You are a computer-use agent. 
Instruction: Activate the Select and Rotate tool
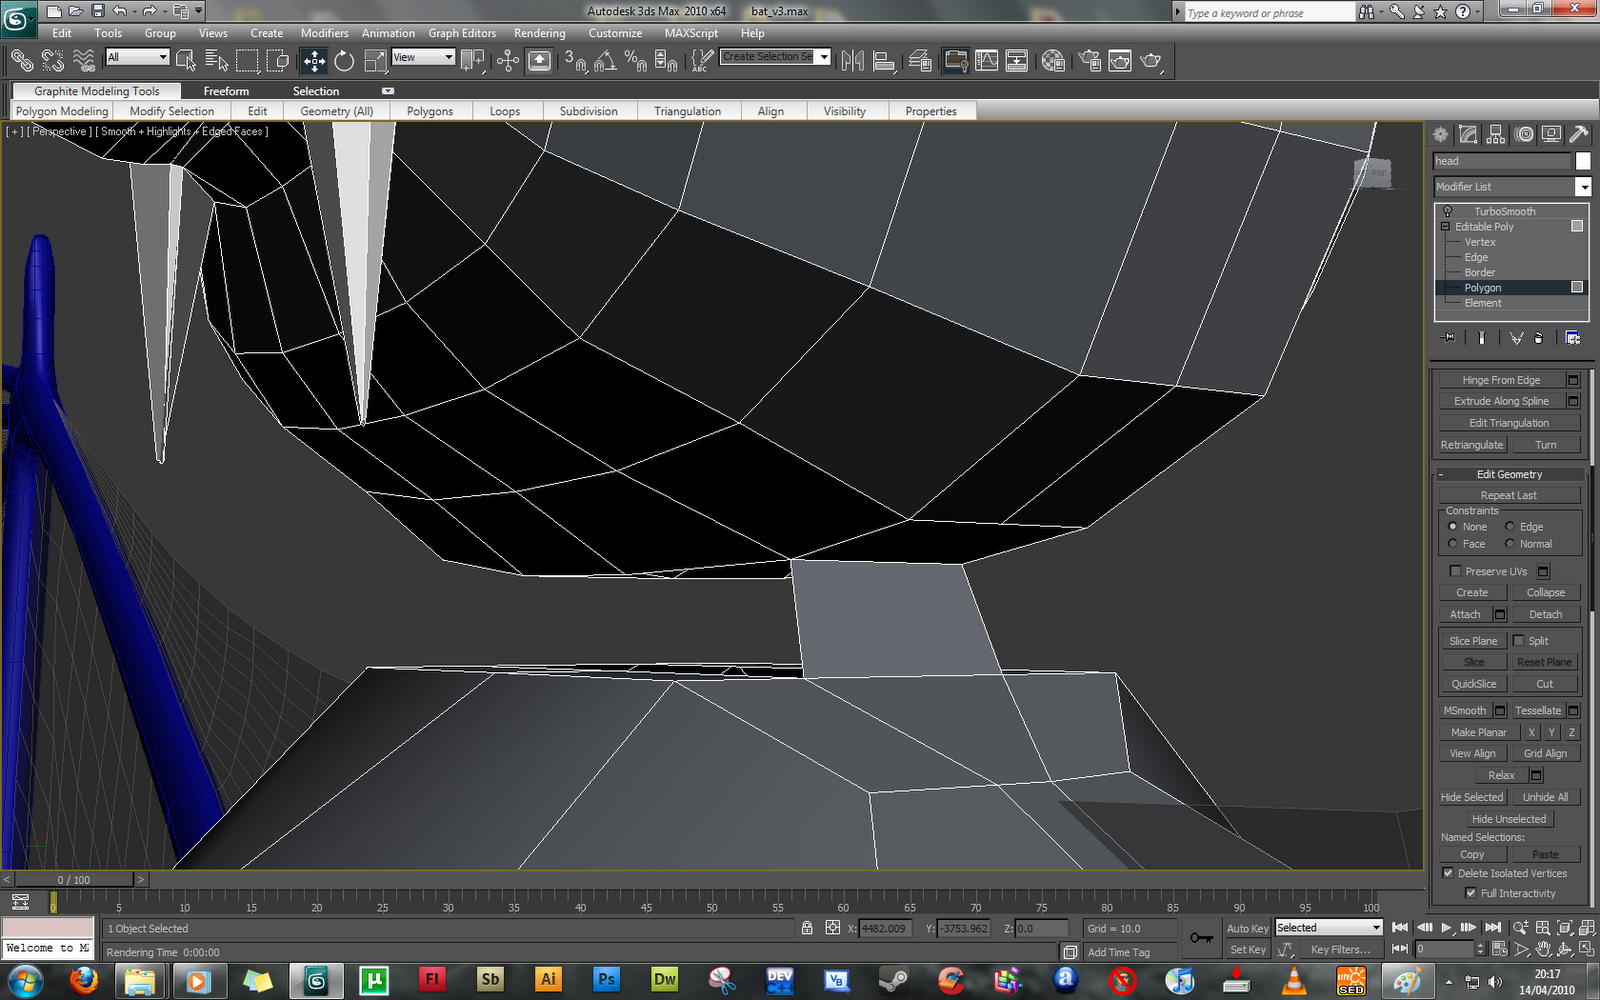pyautogui.click(x=345, y=61)
